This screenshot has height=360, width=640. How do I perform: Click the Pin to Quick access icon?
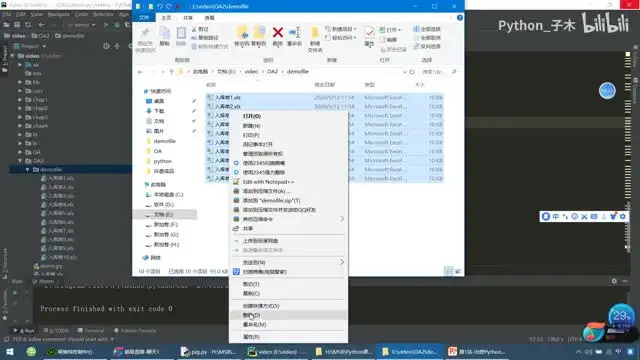145,33
